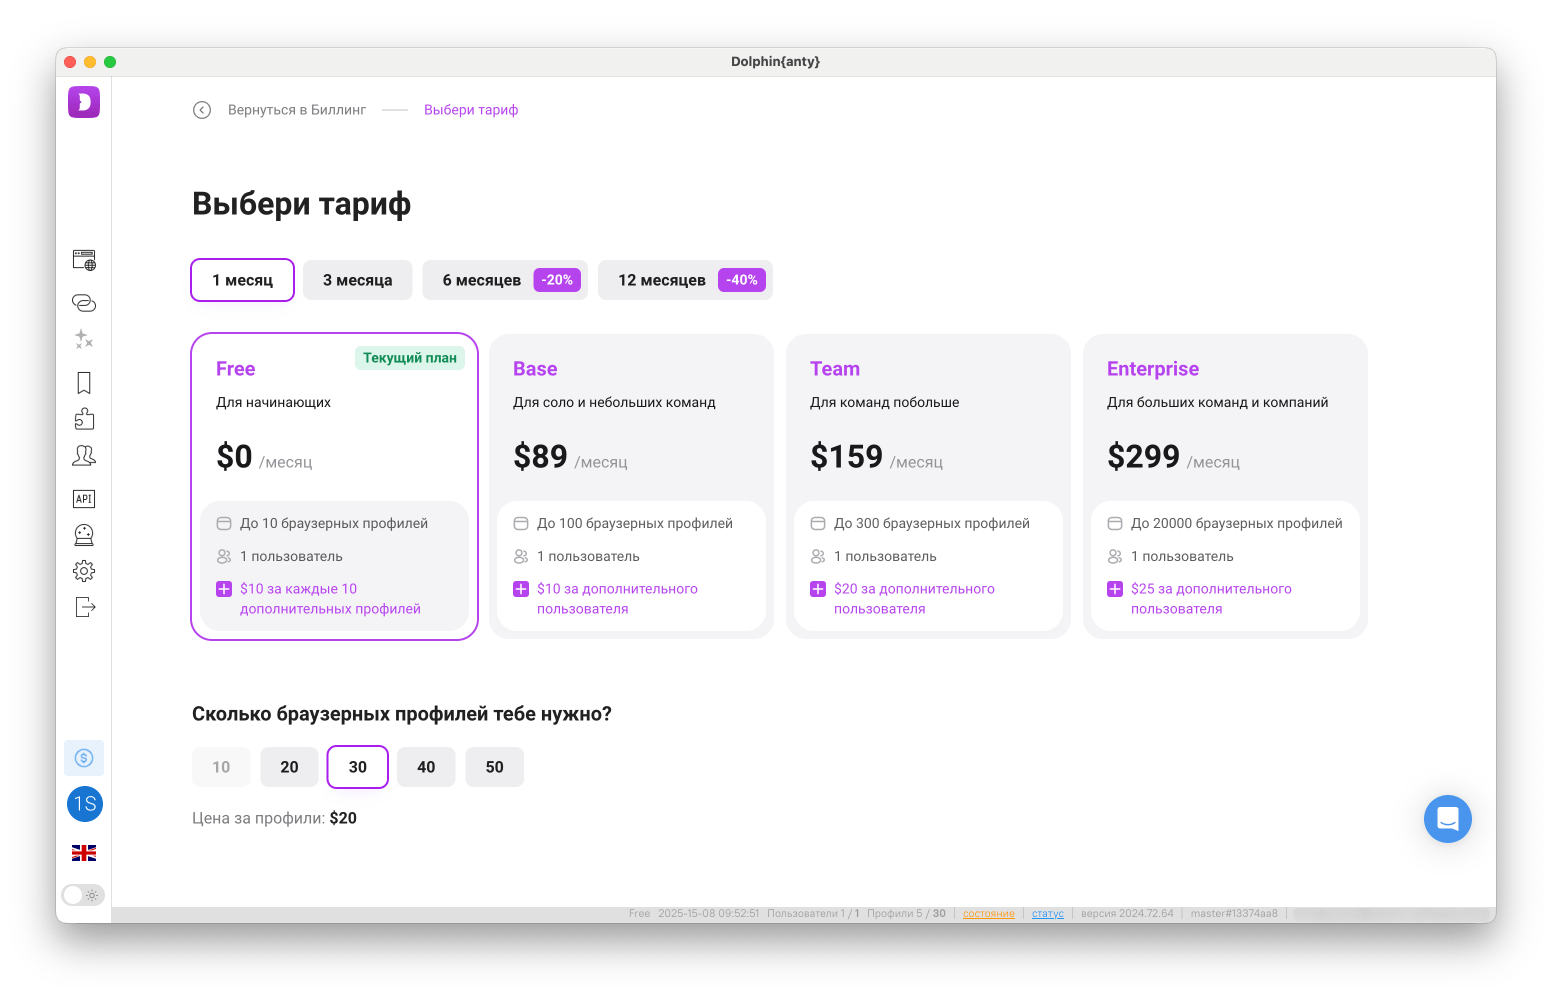This screenshot has height=987, width=1552.
Task: Click '$20 за дополнительного пользователя' in Team
Action: [914, 599]
